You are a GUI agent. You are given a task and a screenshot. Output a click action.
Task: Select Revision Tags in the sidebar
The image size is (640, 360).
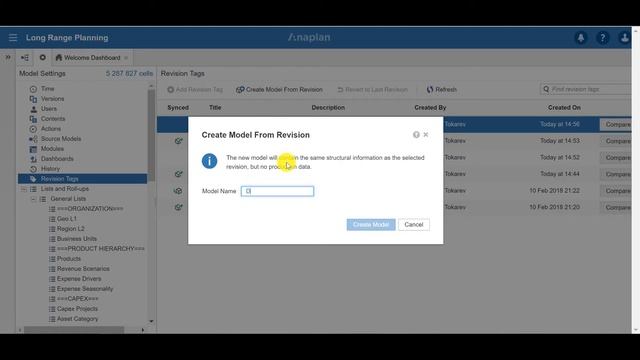click(82, 179)
